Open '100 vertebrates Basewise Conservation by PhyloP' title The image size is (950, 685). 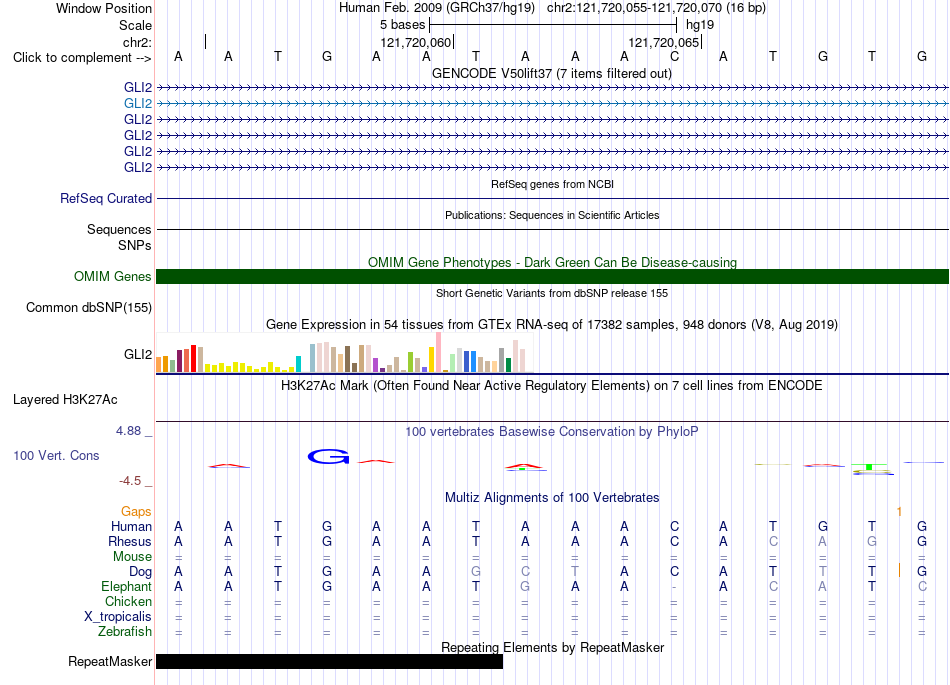pyautogui.click(x=552, y=432)
